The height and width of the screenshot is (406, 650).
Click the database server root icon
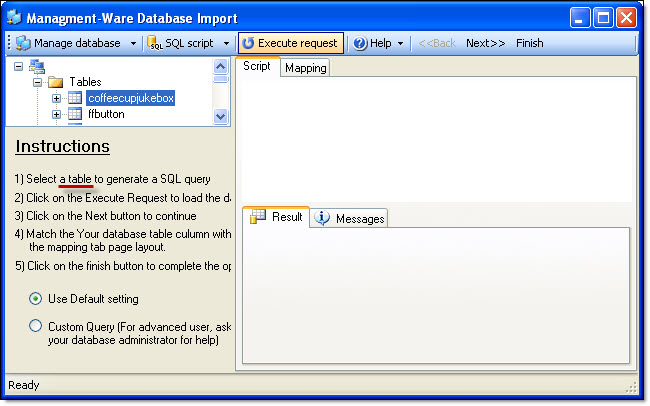point(36,66)
